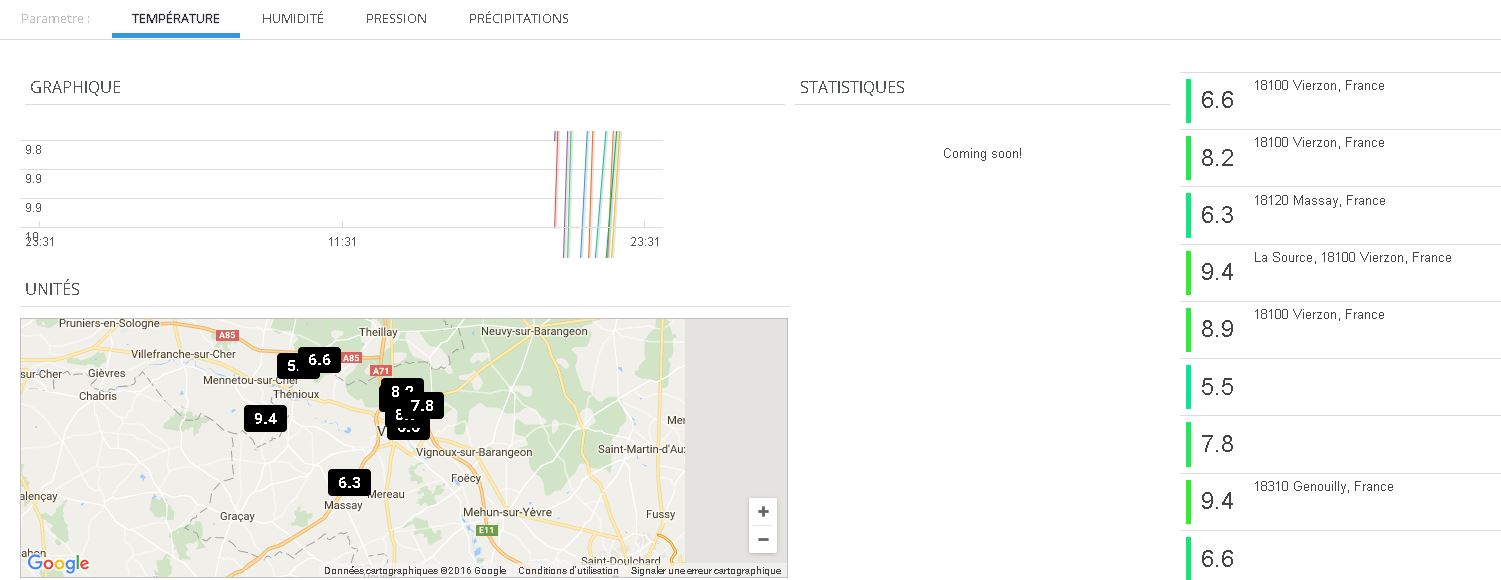This screenshot has height=580, width=1501.
Task: Select the 8.2 Vierzon reading in list
Action: click(x=1217, y=158)
